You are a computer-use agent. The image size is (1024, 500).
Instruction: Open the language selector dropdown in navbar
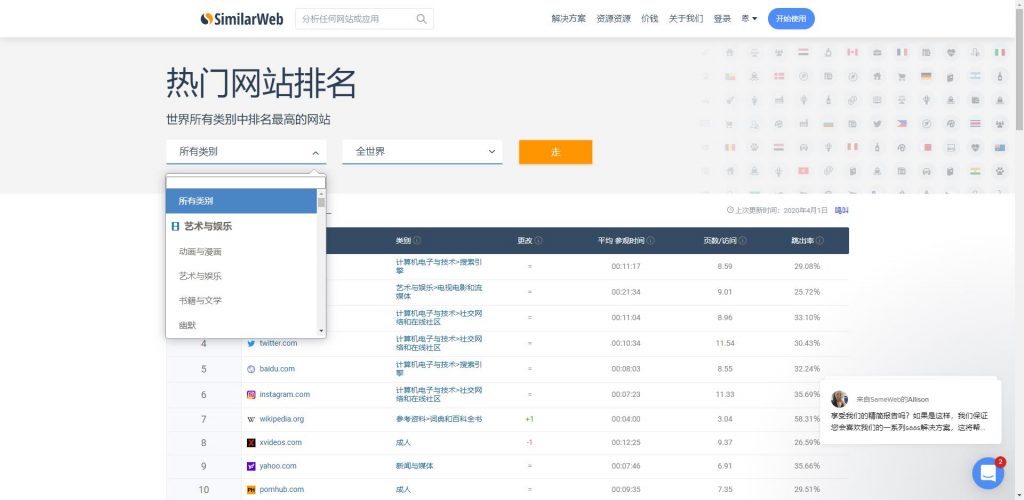(749, 19)
